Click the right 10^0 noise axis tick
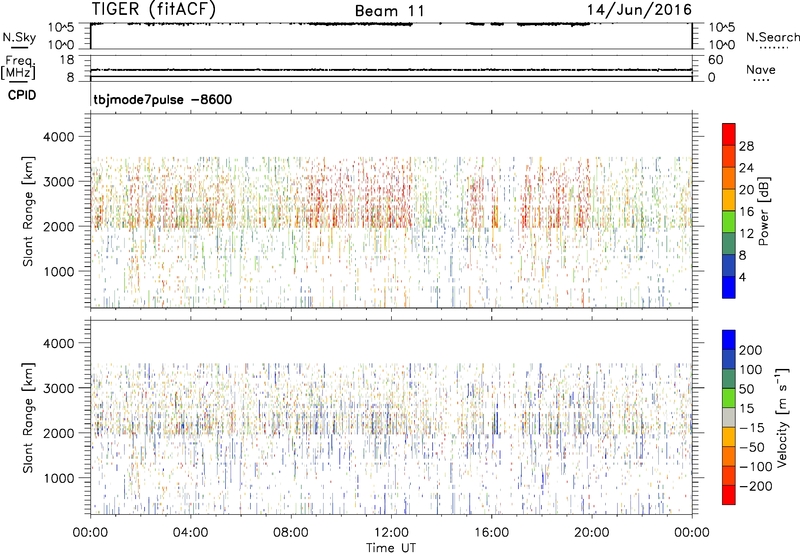Image resolution: width=800 pixels, height=554 pixels. (721, 45)
